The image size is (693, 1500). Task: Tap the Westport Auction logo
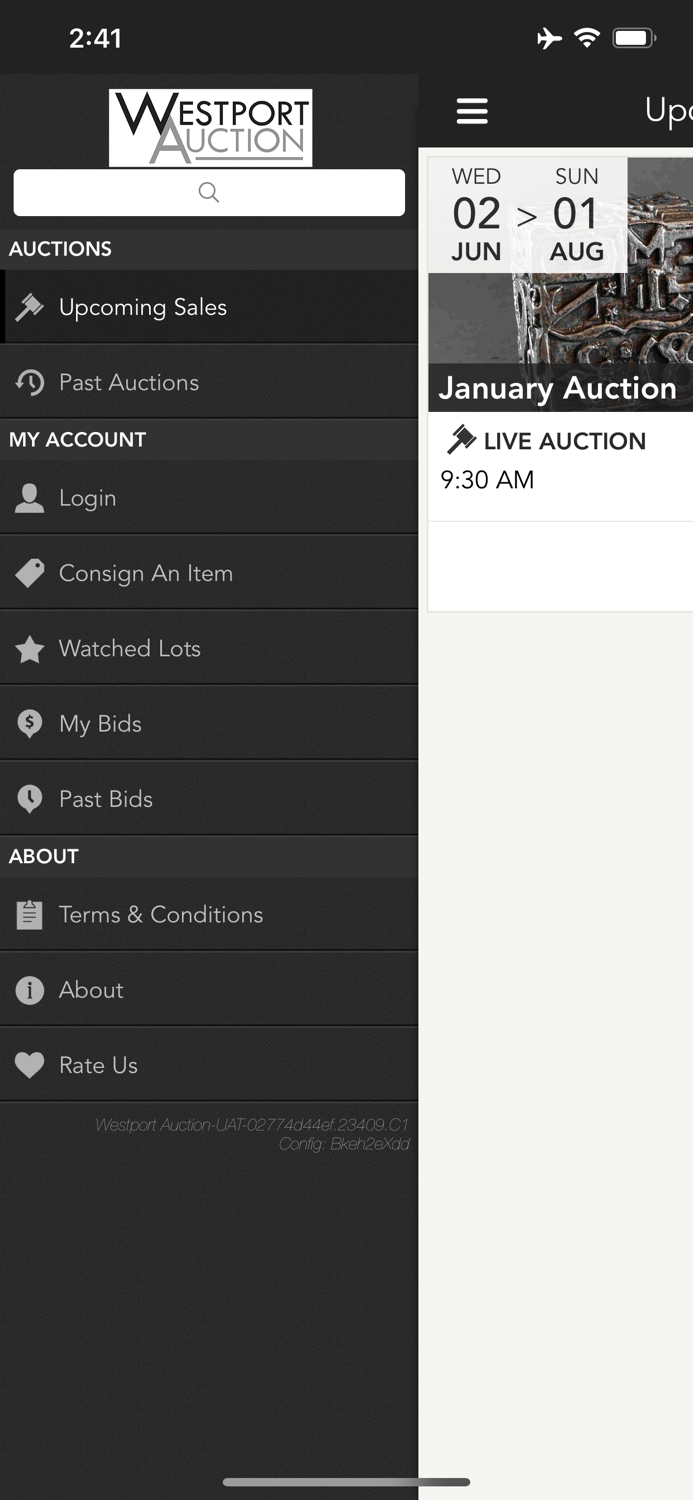[210, 127]
